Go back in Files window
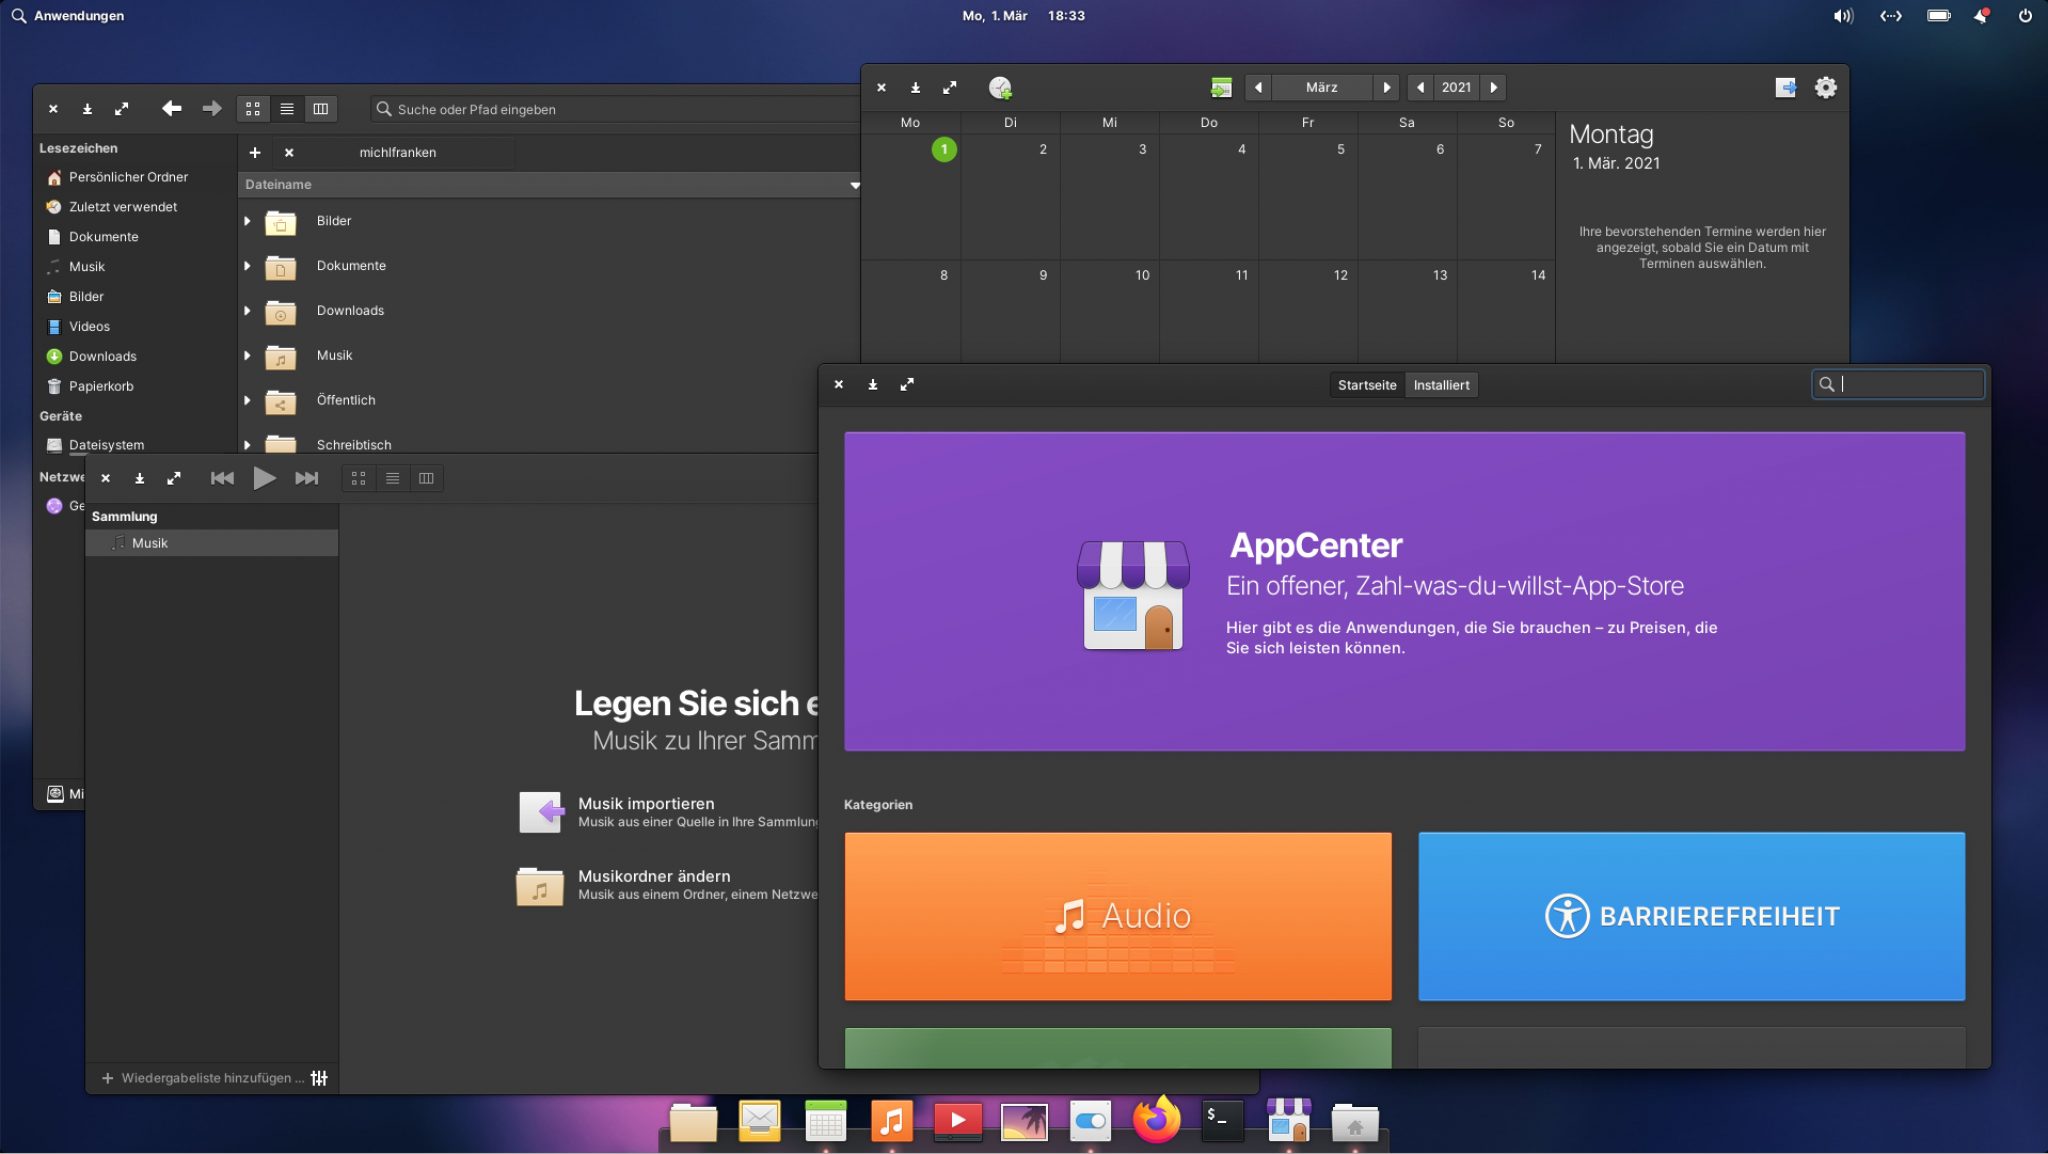Screen dimensions: 2048x1154 click(x=172, y=108)
